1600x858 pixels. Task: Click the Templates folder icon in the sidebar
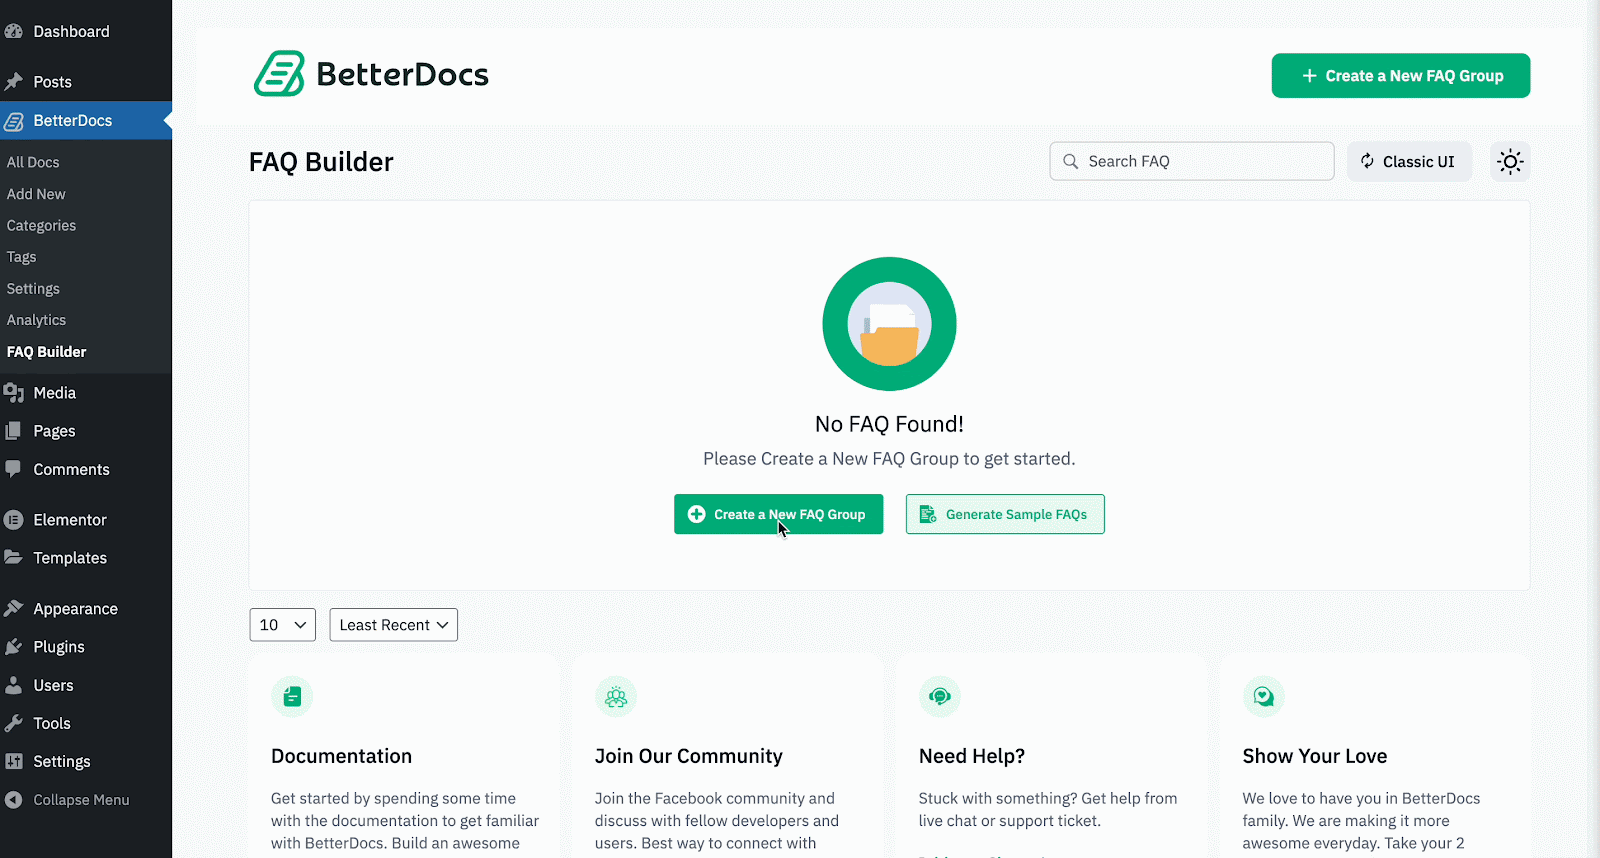coord(14,558)
